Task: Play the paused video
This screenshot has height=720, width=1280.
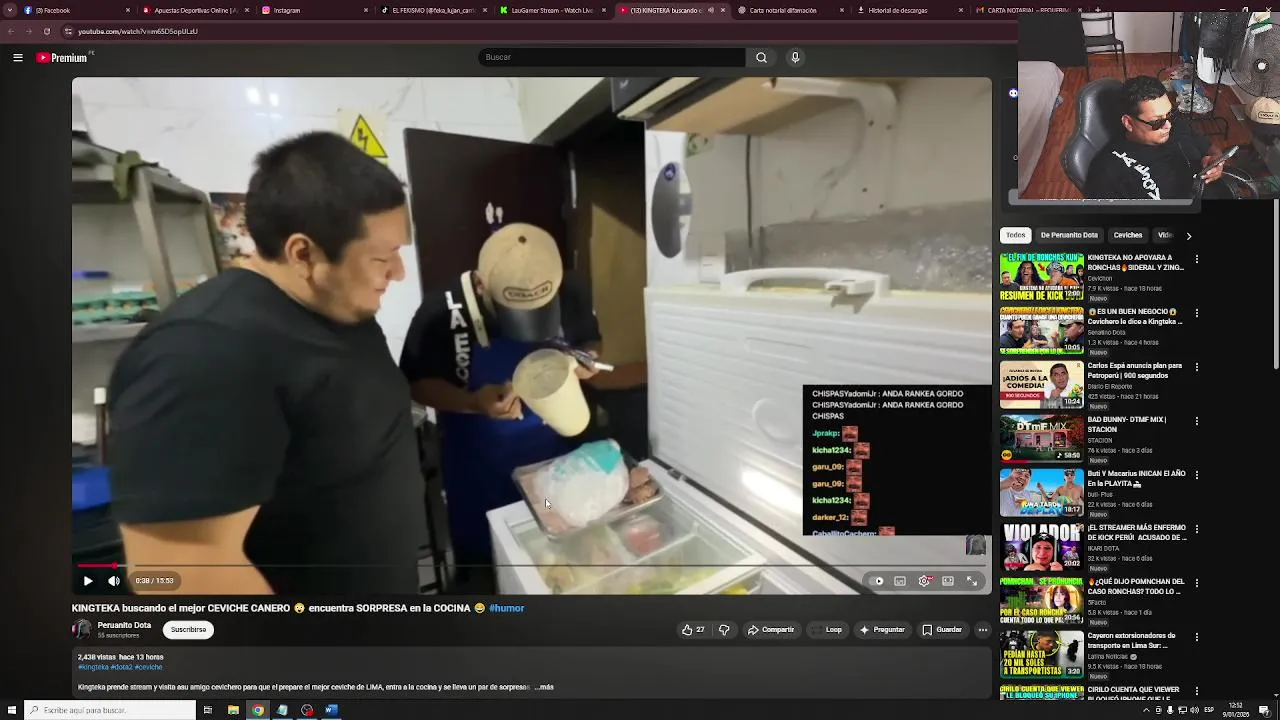Action: tap(88, 581)
